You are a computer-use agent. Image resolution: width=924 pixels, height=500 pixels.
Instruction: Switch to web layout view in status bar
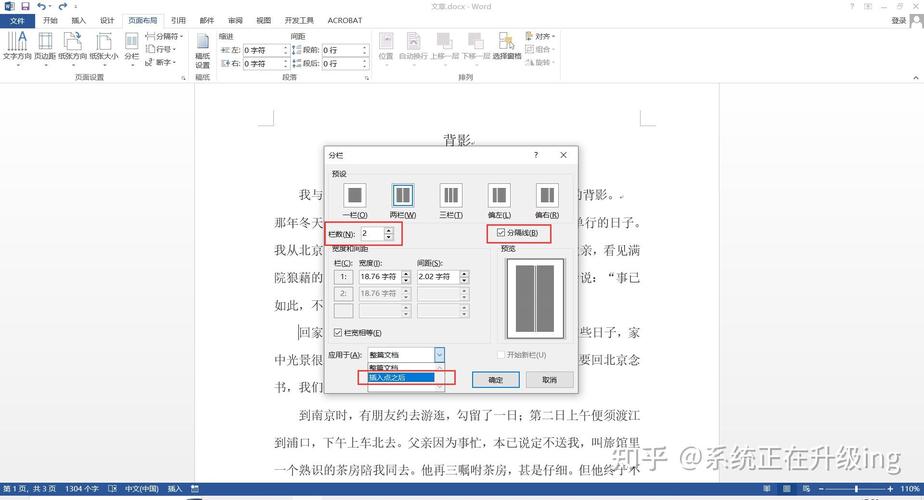coord(806,489)
